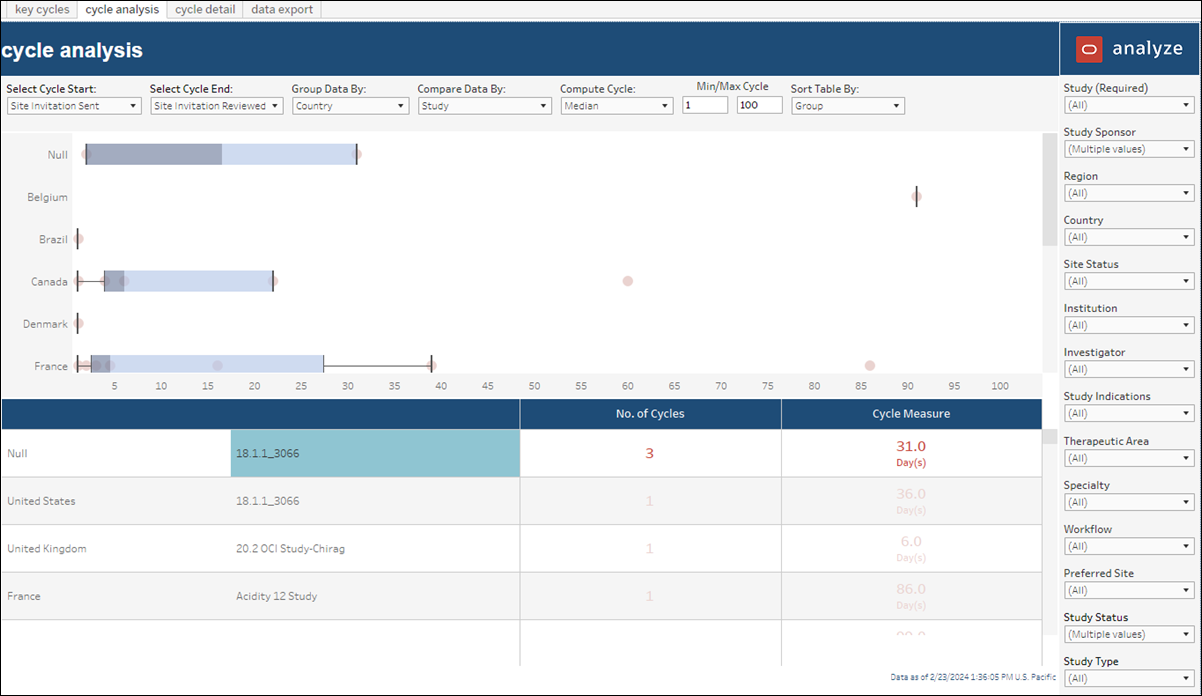Click the Denmark label in chart

(46, 324)
